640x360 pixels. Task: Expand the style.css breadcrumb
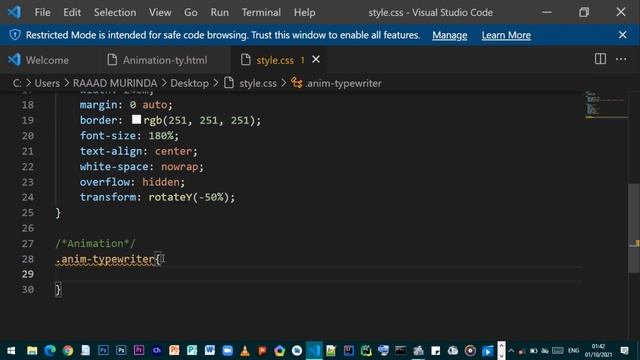[258, 83]
